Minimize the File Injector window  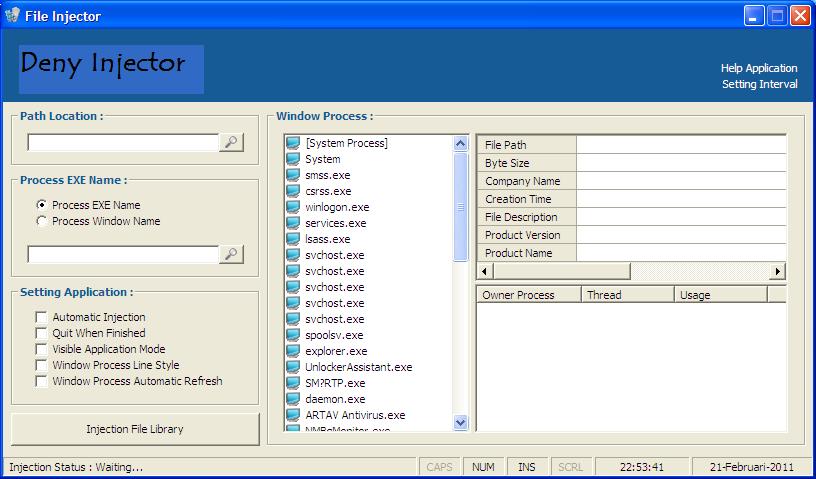tap(754, 16)
